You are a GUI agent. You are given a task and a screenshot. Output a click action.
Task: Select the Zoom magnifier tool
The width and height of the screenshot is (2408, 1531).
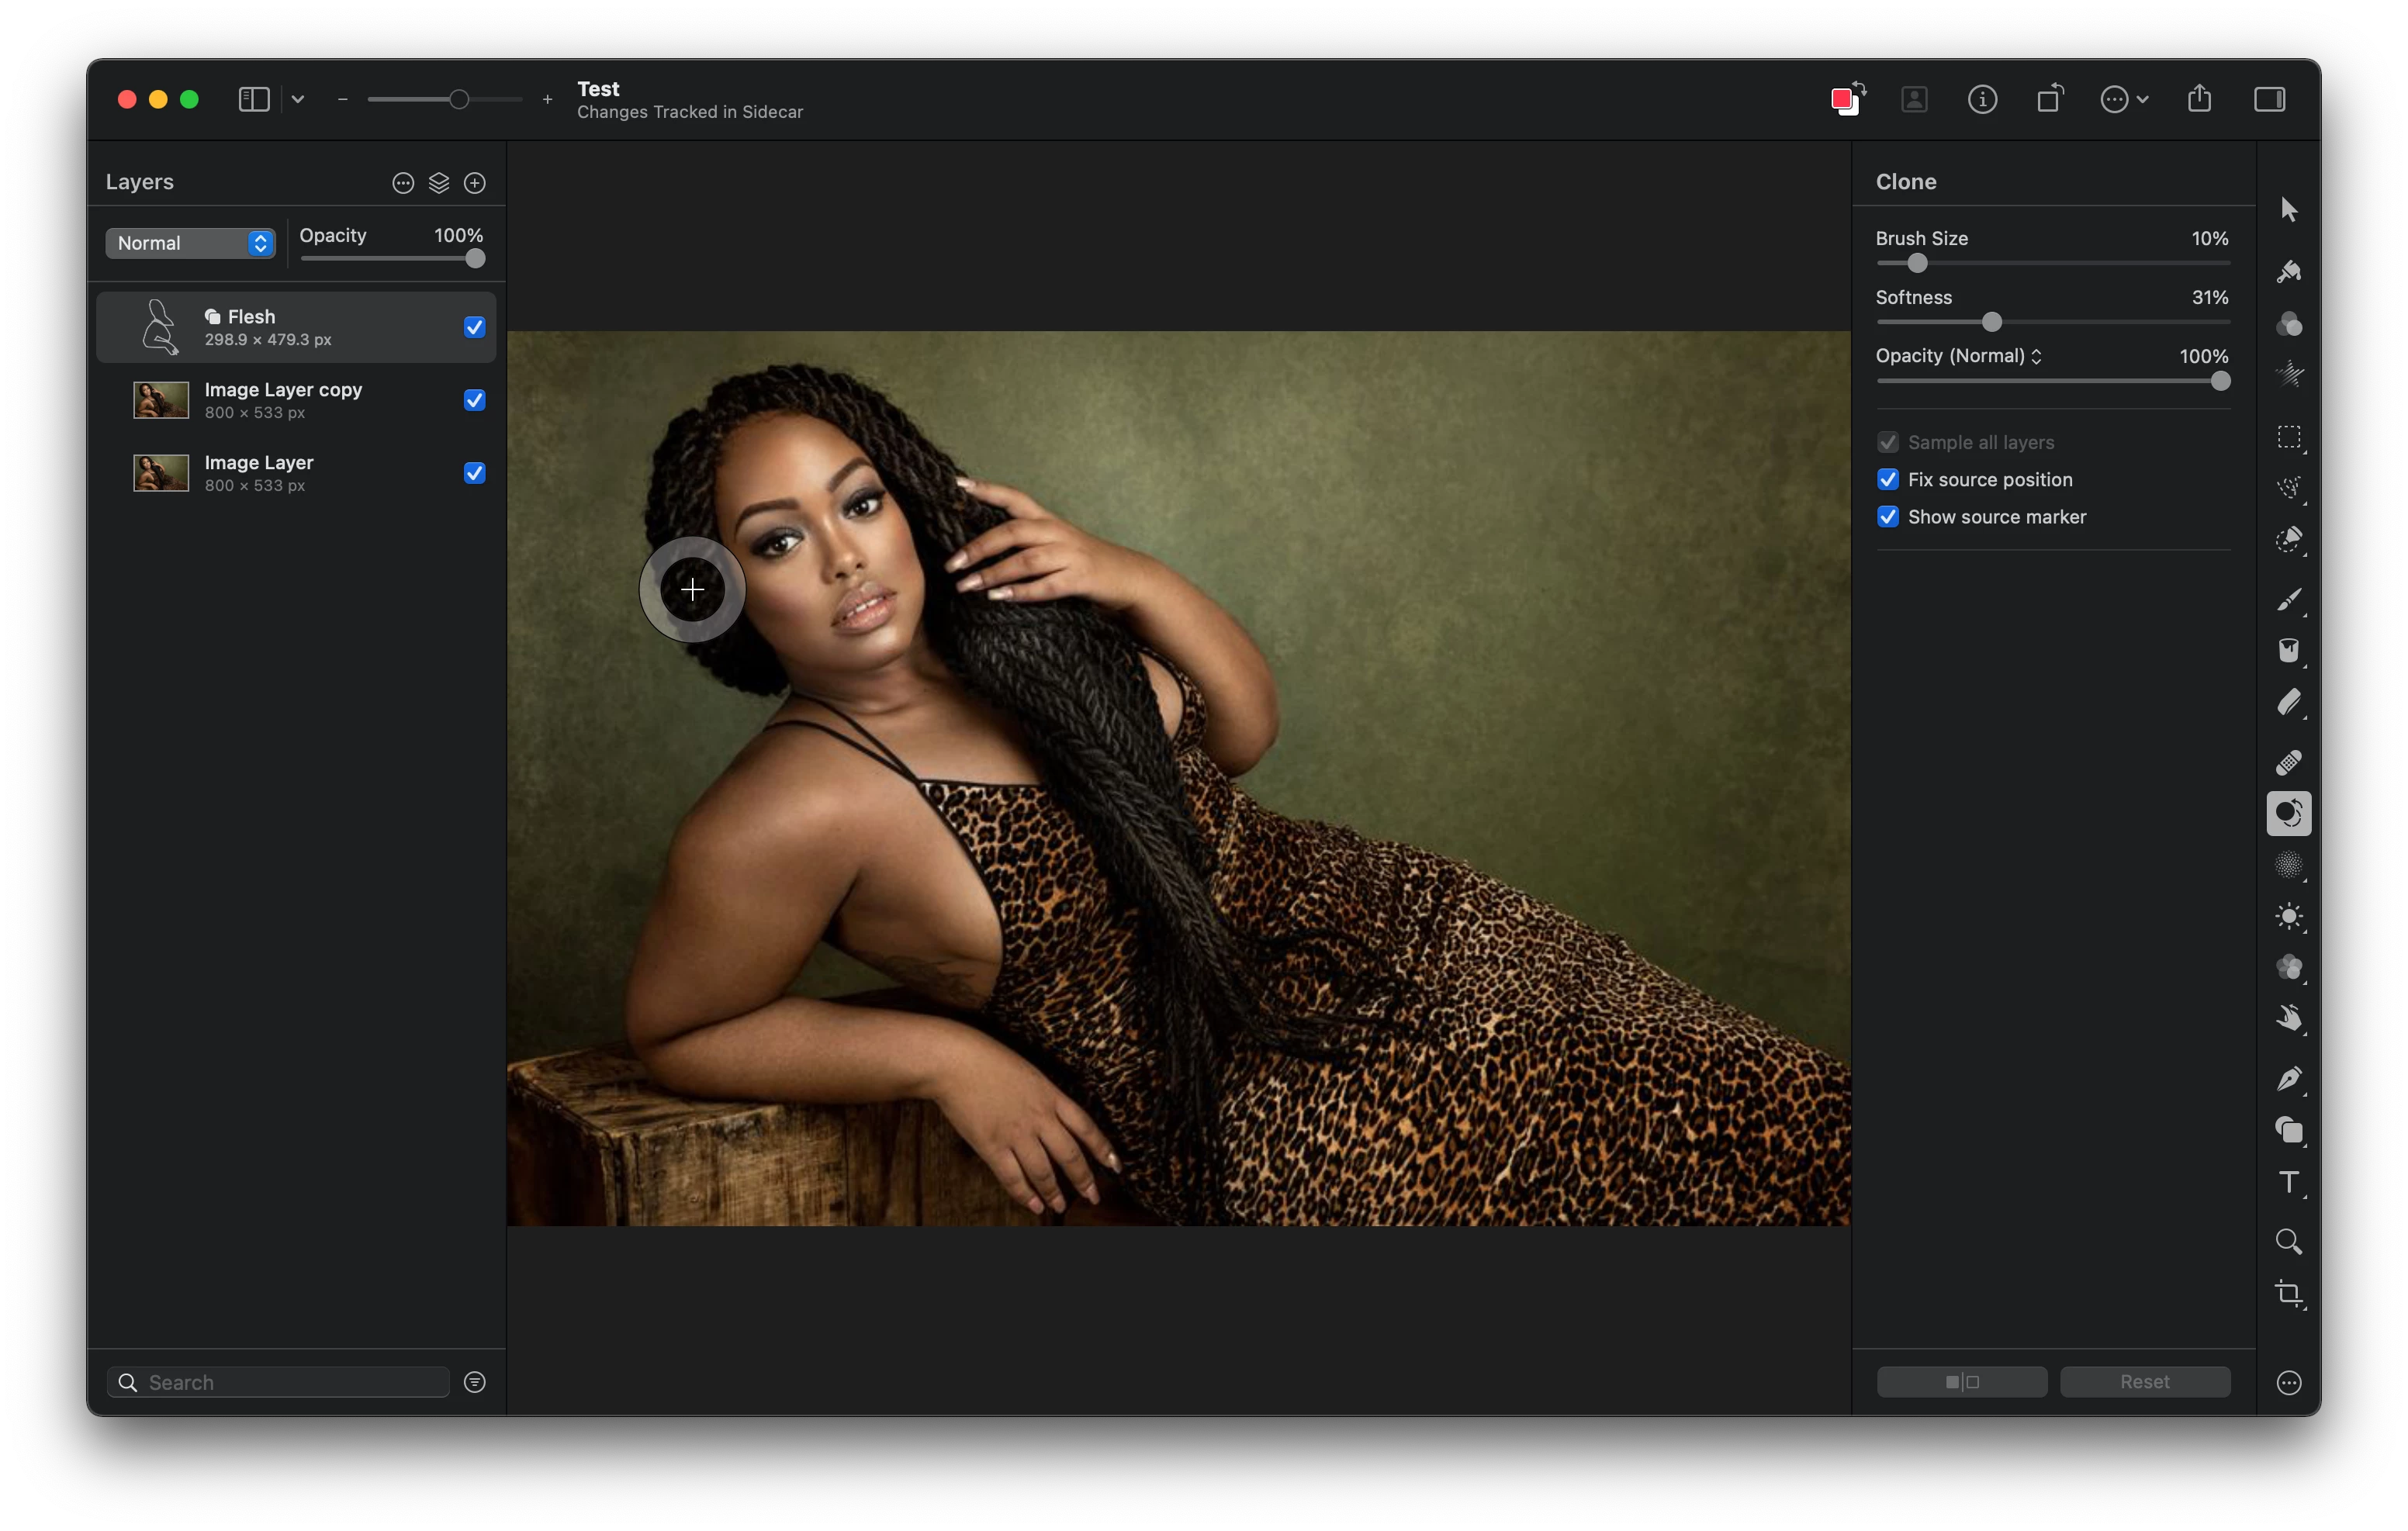click(x=2288, y=1241)
